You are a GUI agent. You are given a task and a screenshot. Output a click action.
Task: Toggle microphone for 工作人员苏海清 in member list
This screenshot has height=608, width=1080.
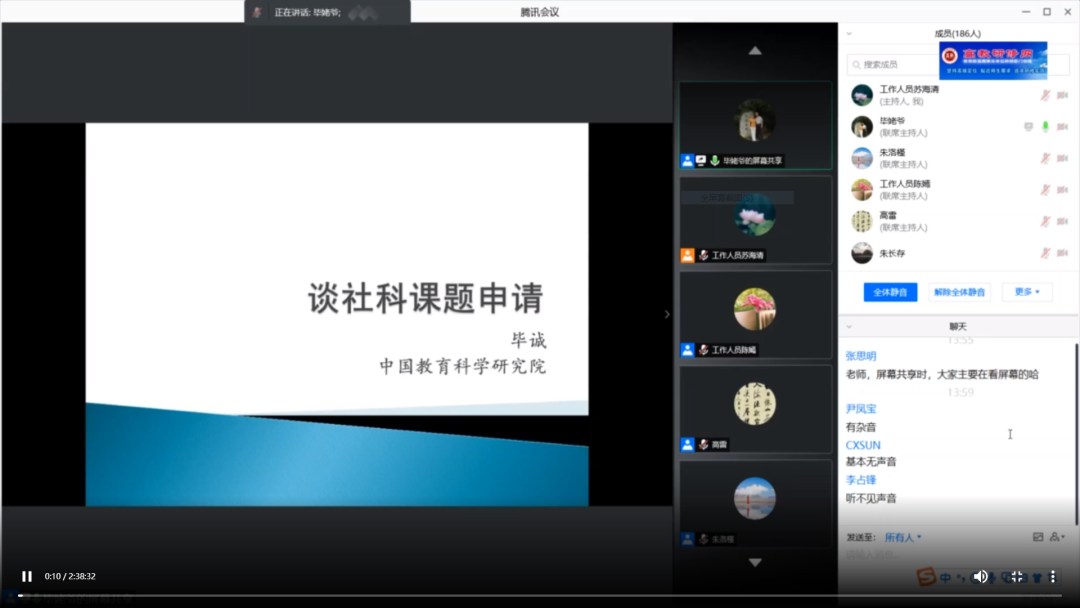click(1045, 95)
